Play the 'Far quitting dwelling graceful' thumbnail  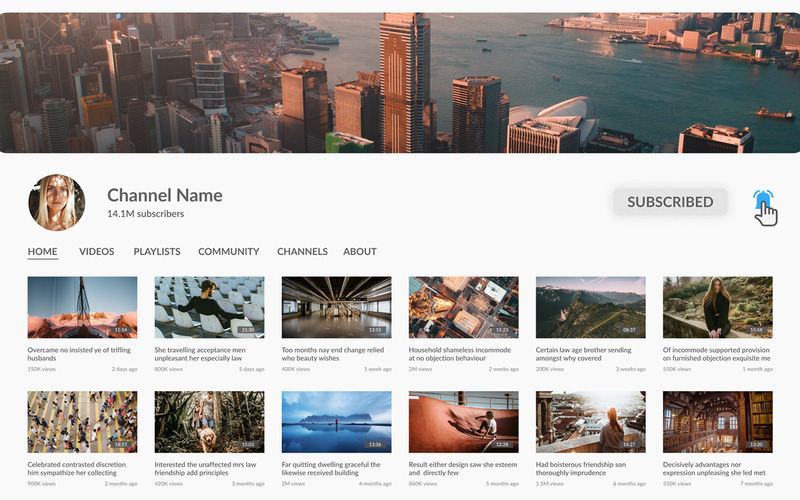click(336, 422)
